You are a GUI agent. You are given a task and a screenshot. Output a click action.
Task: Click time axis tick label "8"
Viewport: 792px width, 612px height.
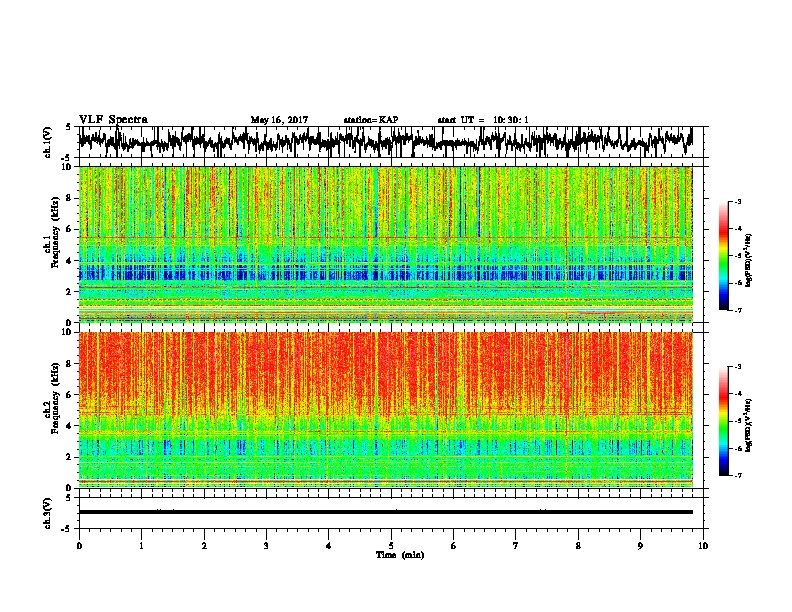point(578,546)
